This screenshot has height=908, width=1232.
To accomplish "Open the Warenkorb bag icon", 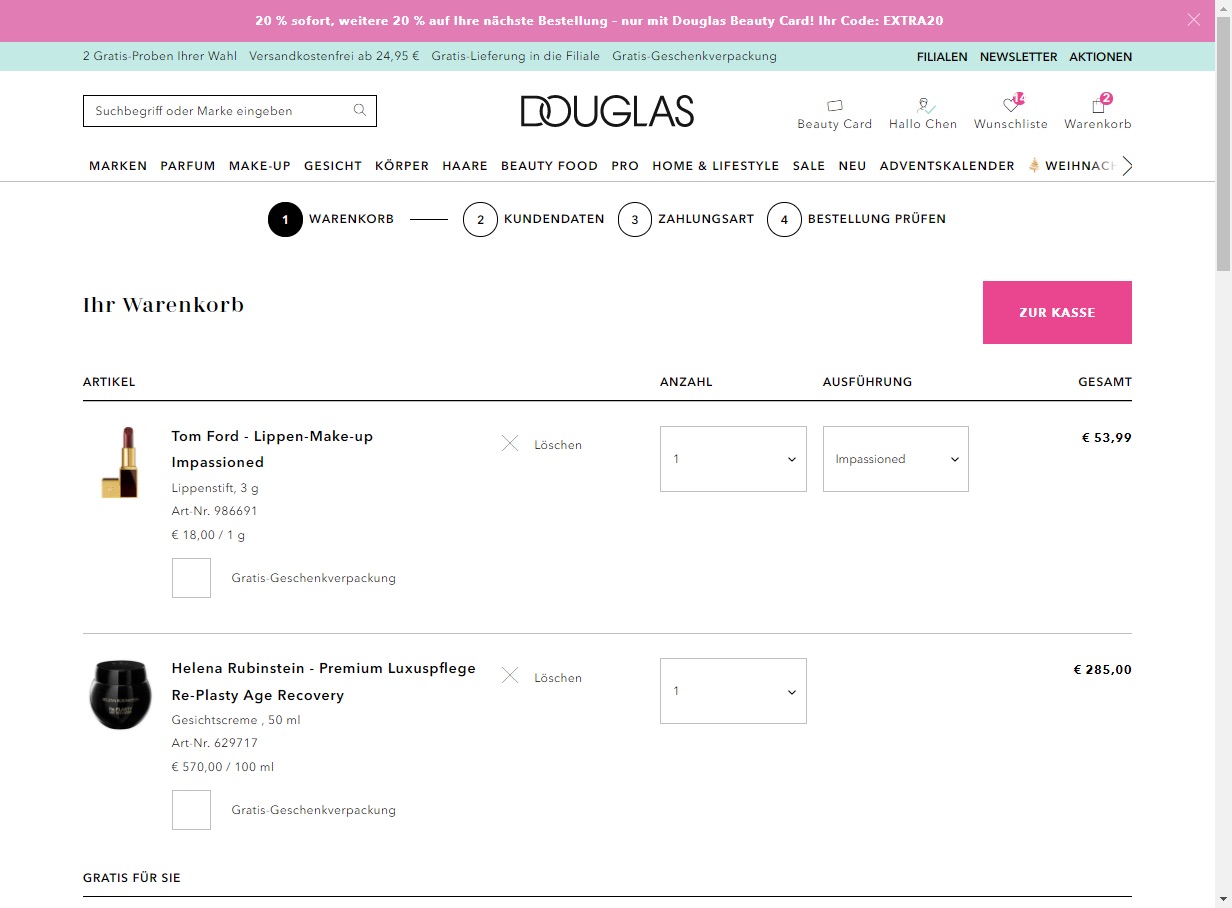I will (1099, 104).
